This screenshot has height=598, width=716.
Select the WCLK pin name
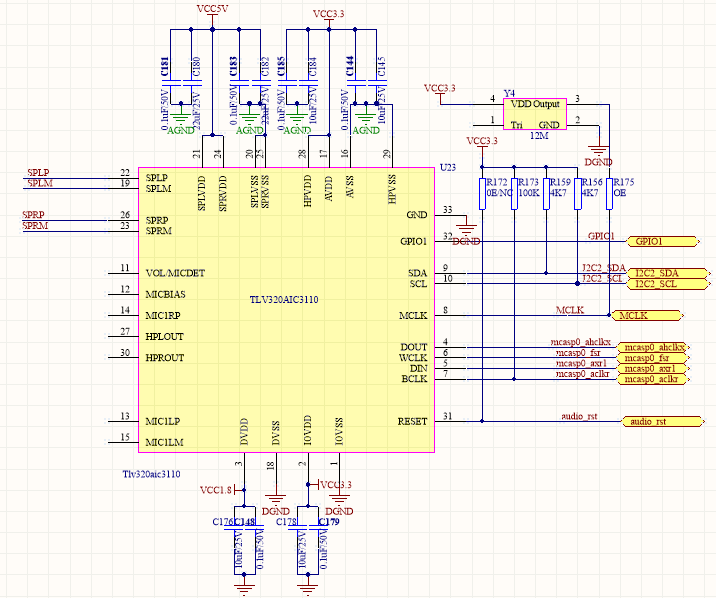(413, 358)
